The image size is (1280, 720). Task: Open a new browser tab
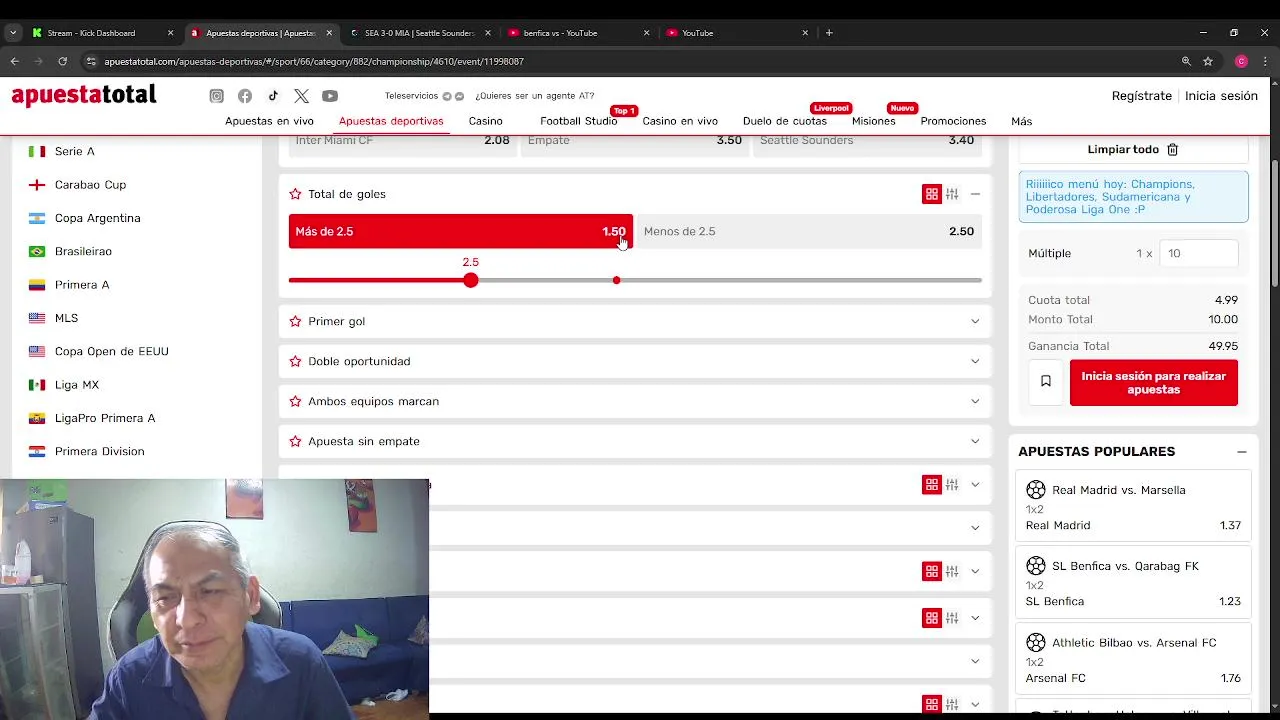829,33
